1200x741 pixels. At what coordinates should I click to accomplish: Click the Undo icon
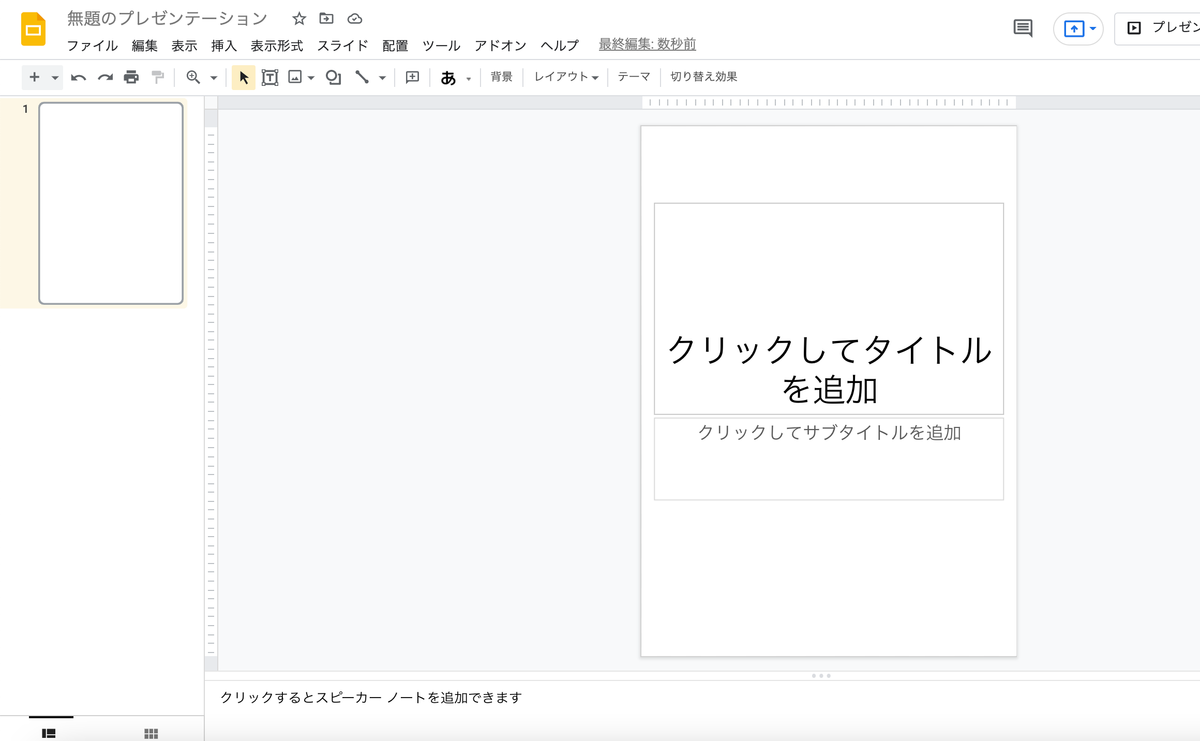[79, 77]
